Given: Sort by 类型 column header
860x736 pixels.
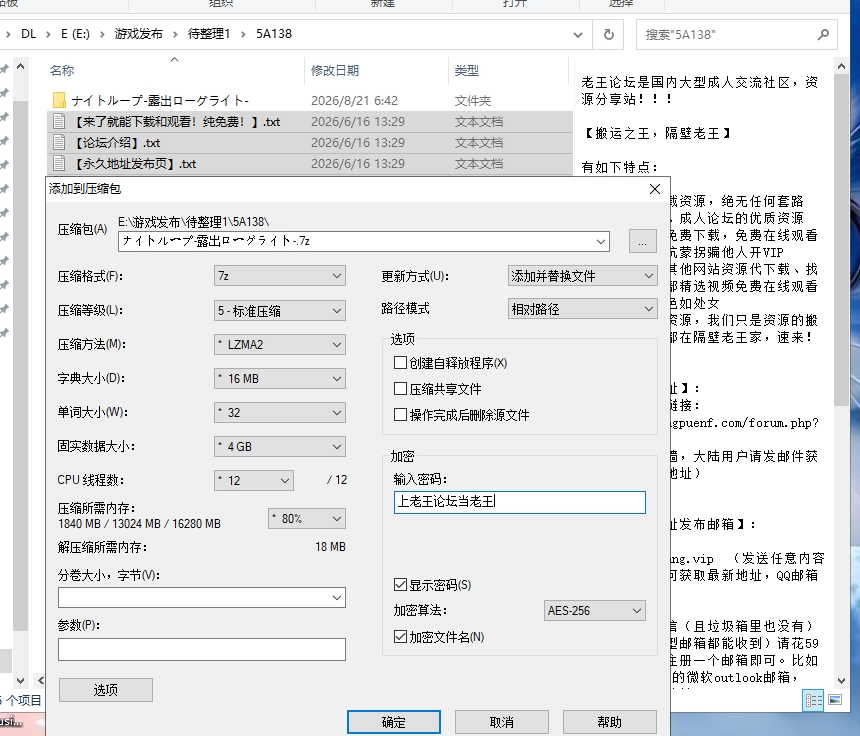Looking at the screenshot, I should point(467,70).
